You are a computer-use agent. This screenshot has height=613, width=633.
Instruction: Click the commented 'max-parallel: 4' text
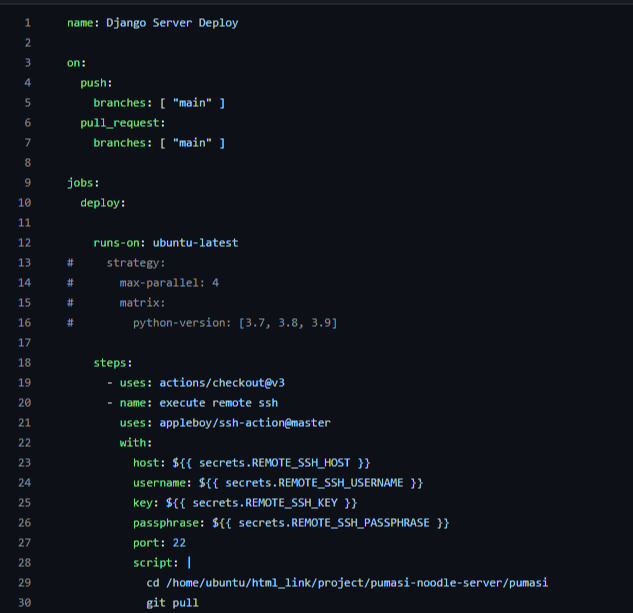click(169, 283)
